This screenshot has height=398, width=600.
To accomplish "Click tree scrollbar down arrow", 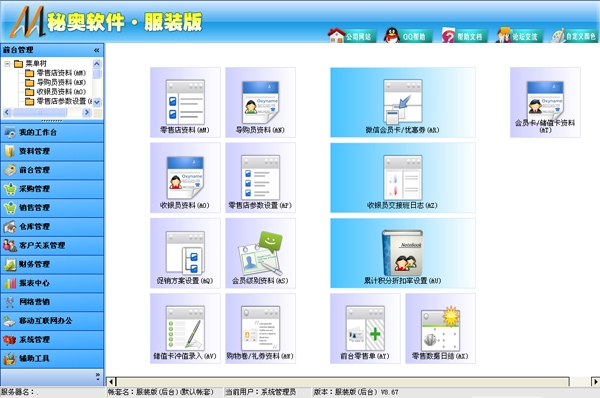I will click(97, 102).
